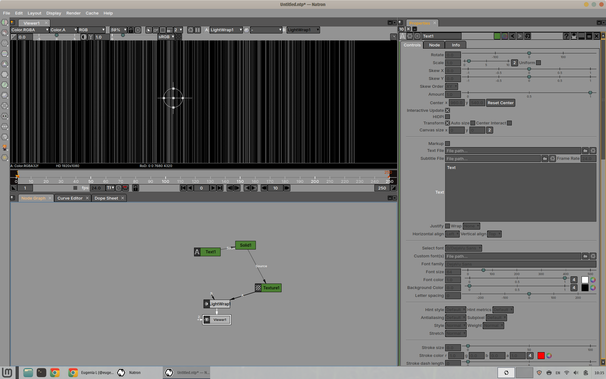Enable the Uniform scale checkbox
Image resolution: width=606 pixels, height=379 pixels.
coord(538,62)
